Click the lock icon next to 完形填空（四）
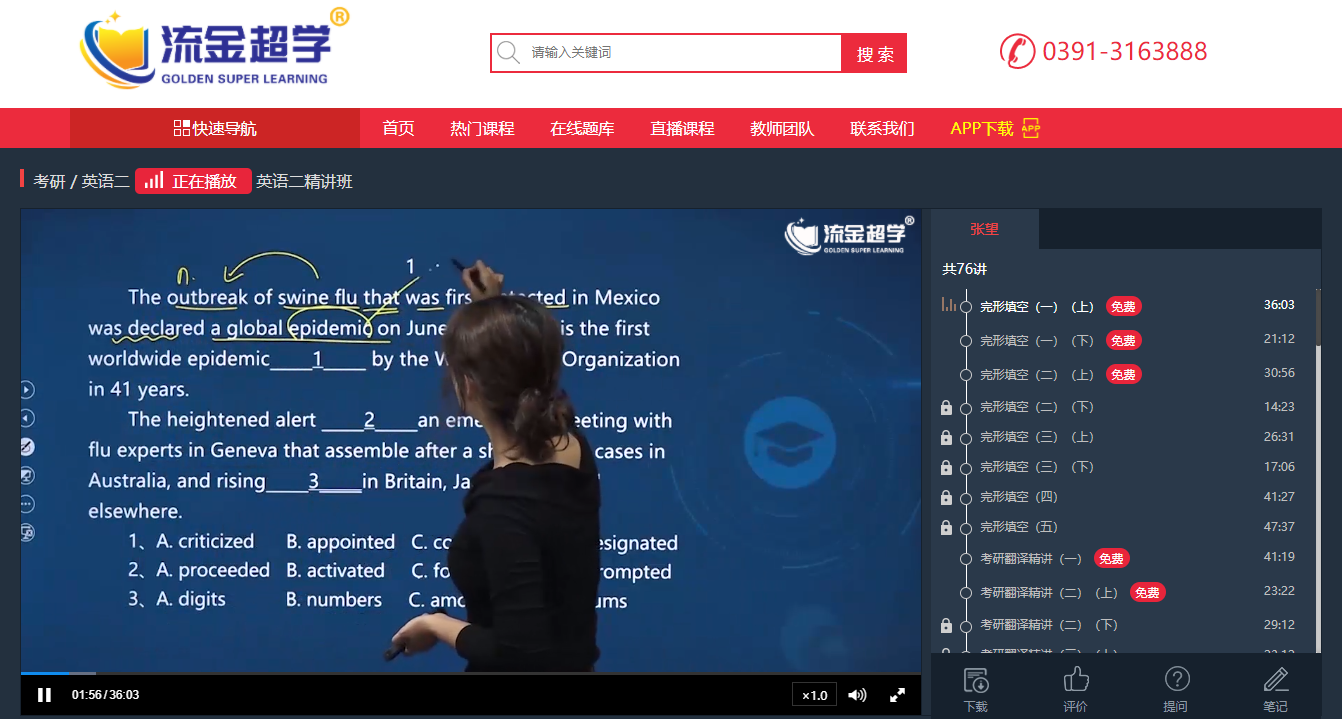 (x=946, y=497)
